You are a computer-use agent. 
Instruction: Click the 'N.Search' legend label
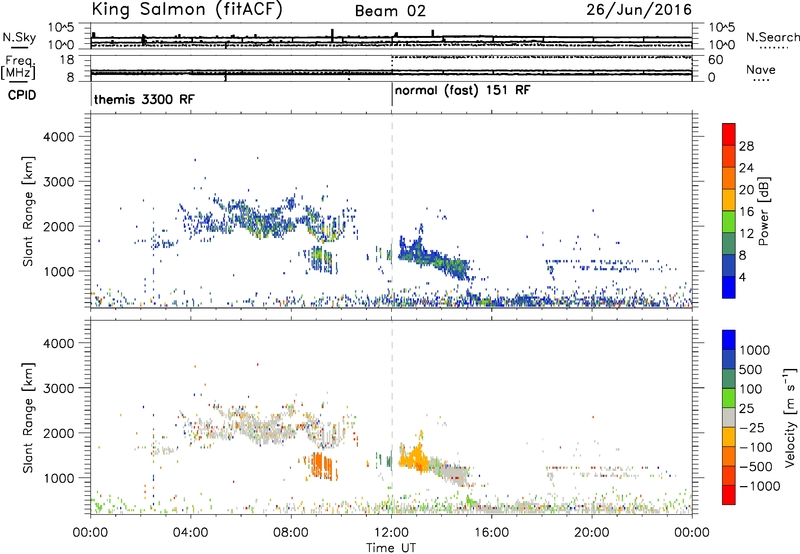pyautogui.click(x=772, y=37)
